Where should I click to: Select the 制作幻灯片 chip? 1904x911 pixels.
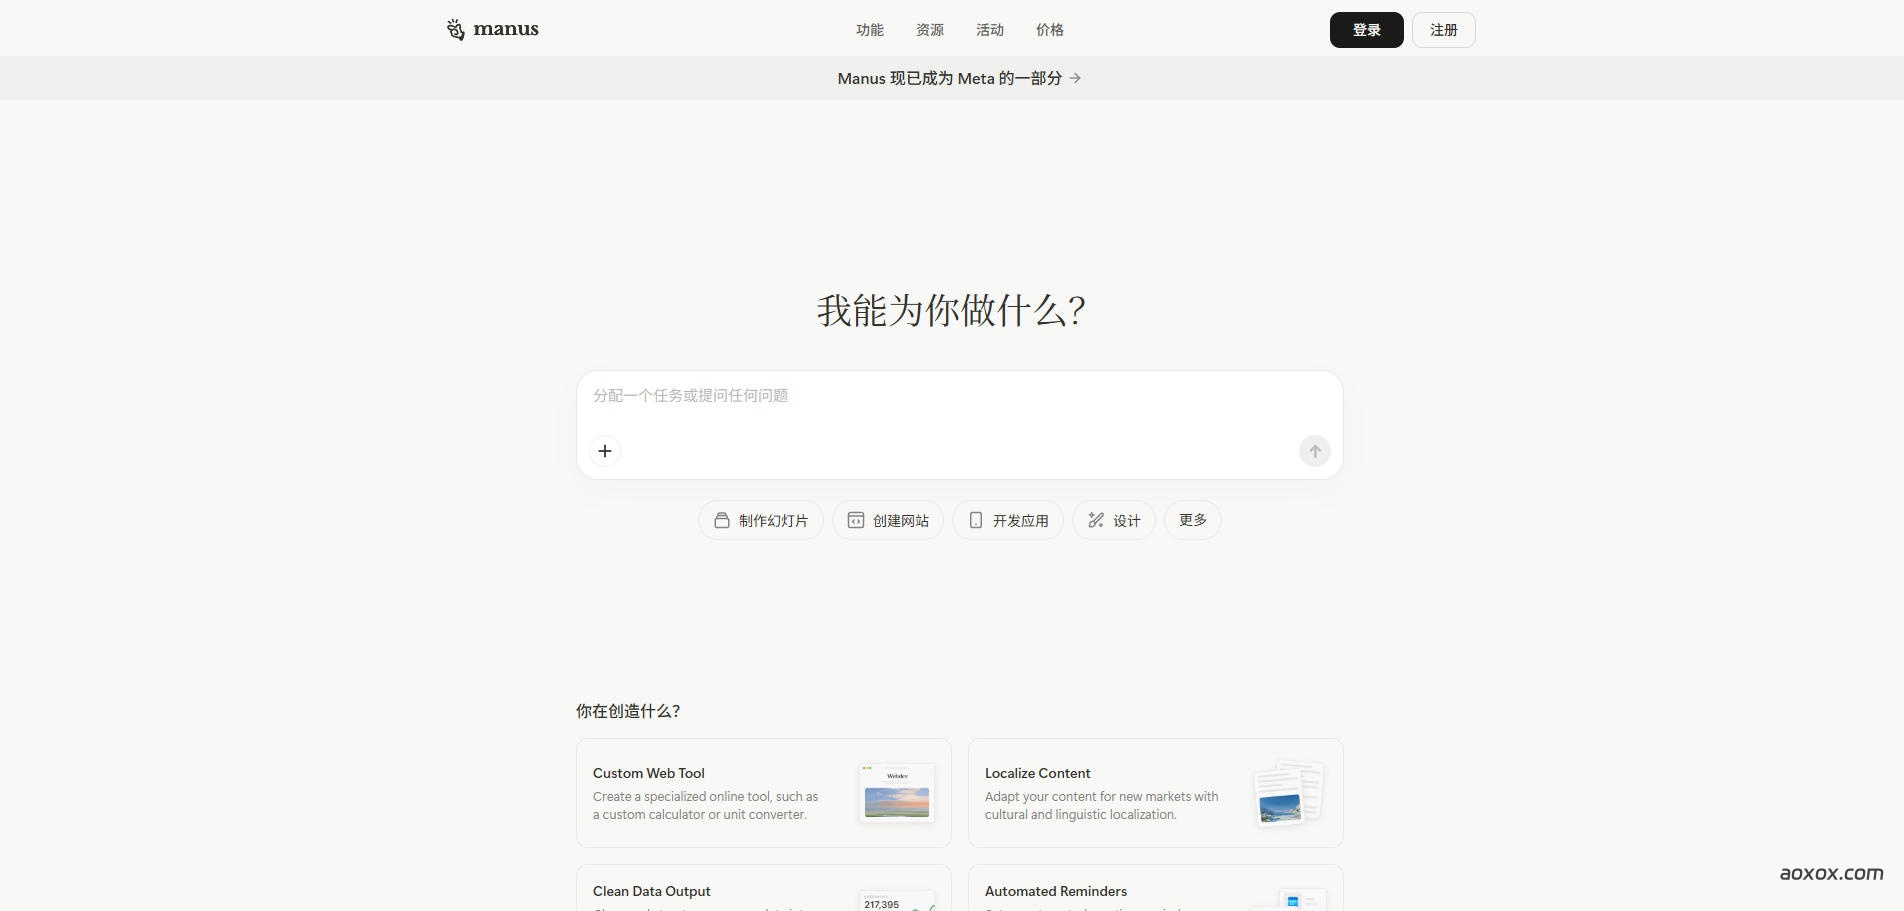[x=760, y=520]
